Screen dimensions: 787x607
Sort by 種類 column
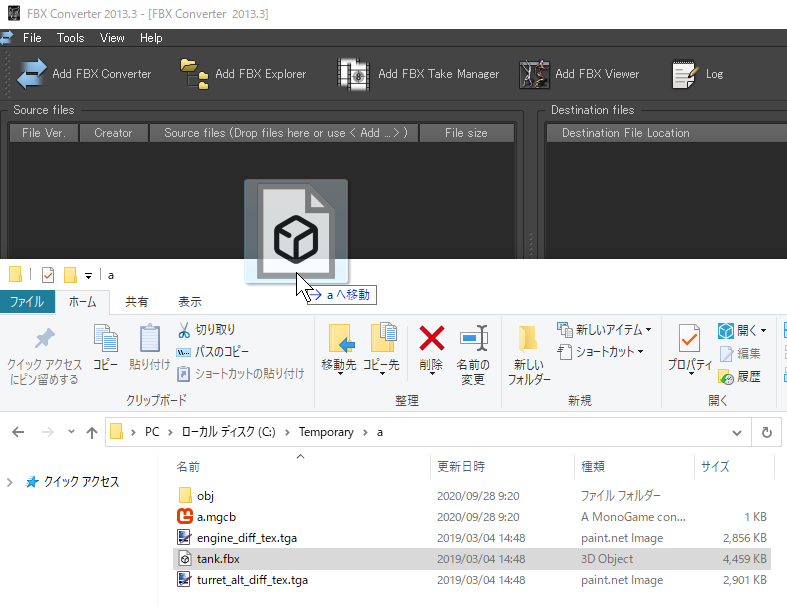click(x=635, y=466)
